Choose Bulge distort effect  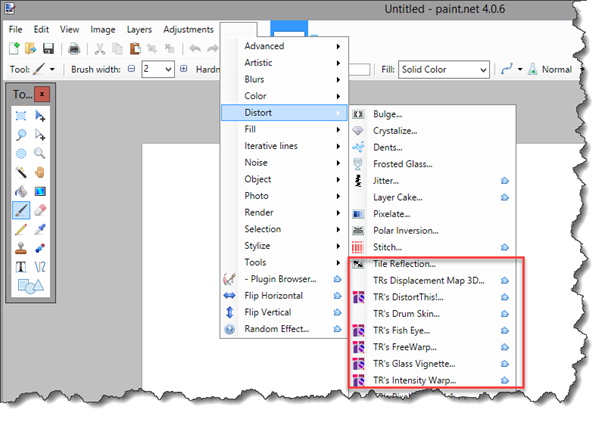pos(432,114)
